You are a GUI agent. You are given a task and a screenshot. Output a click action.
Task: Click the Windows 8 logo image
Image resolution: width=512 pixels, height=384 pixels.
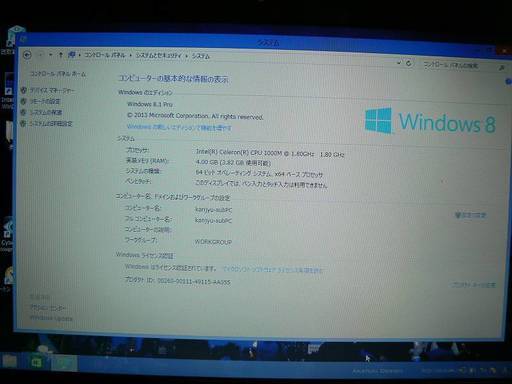pyautogui.click(x=430, y=121)
